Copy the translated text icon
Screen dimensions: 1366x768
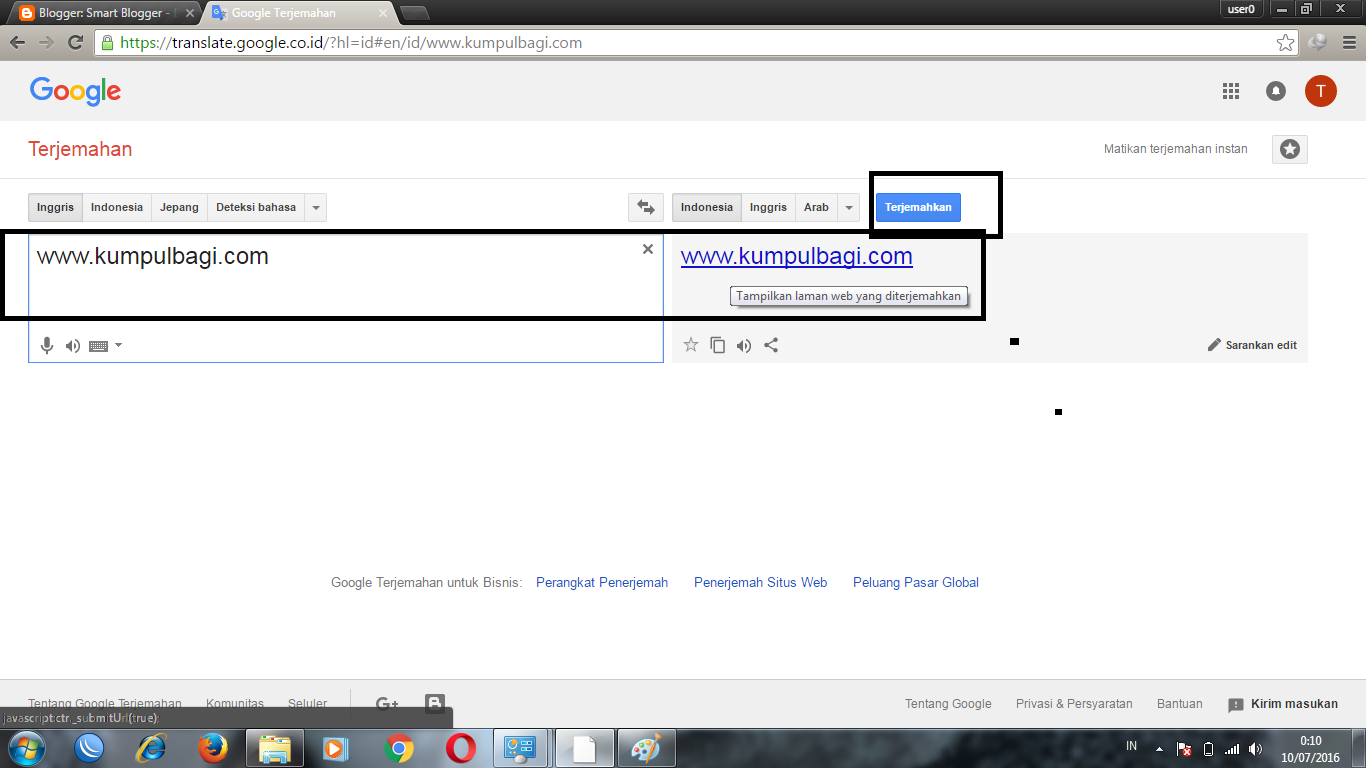[717, 345]
